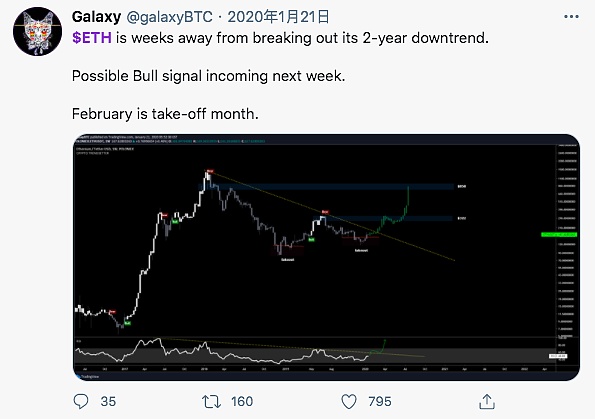This screenshot has height=419, width=595.
Task: Click the $ETH cashtag link
Action: 92,38
